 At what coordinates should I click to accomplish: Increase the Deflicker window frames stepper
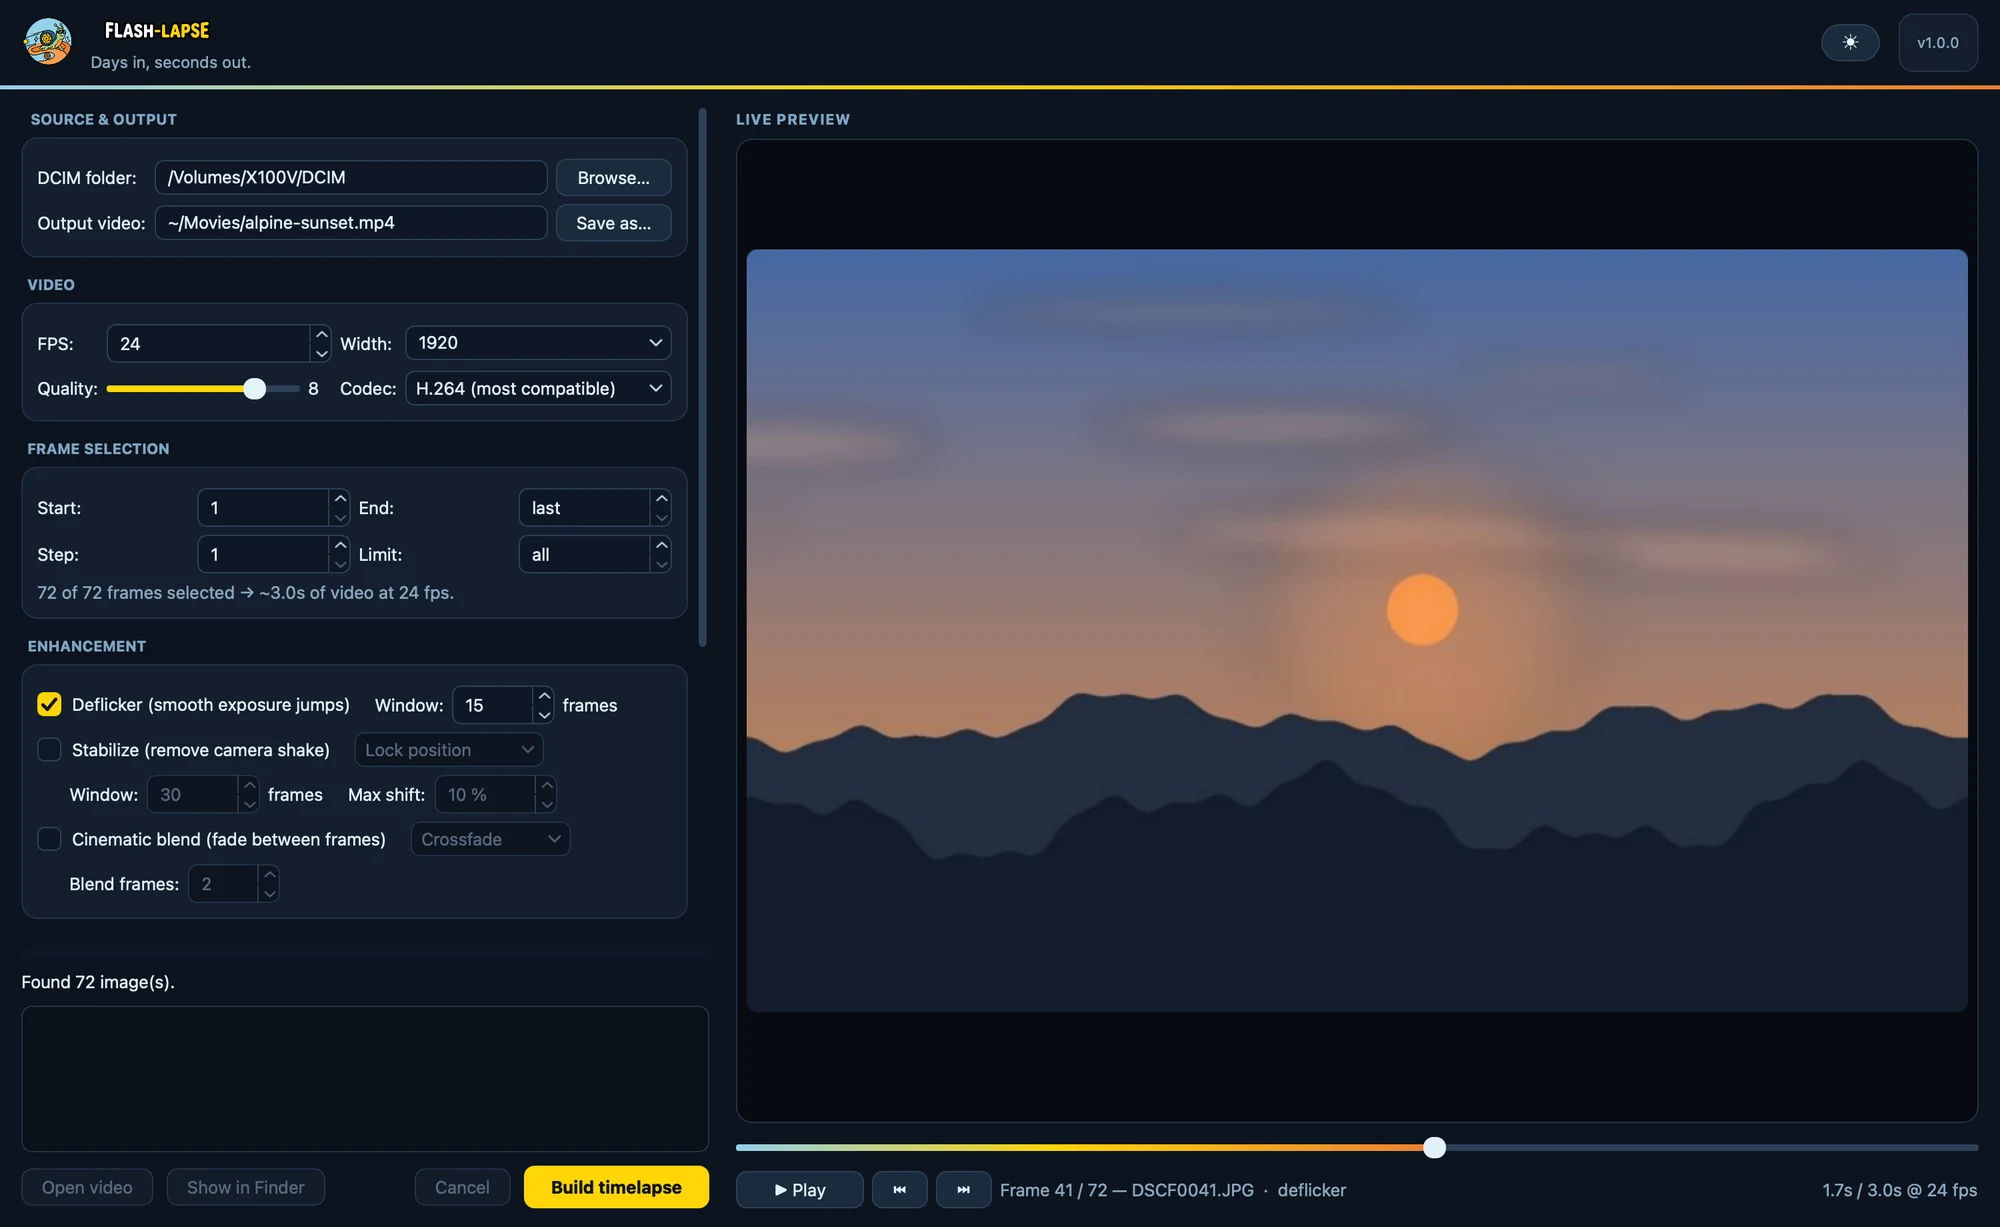point(544,695)
